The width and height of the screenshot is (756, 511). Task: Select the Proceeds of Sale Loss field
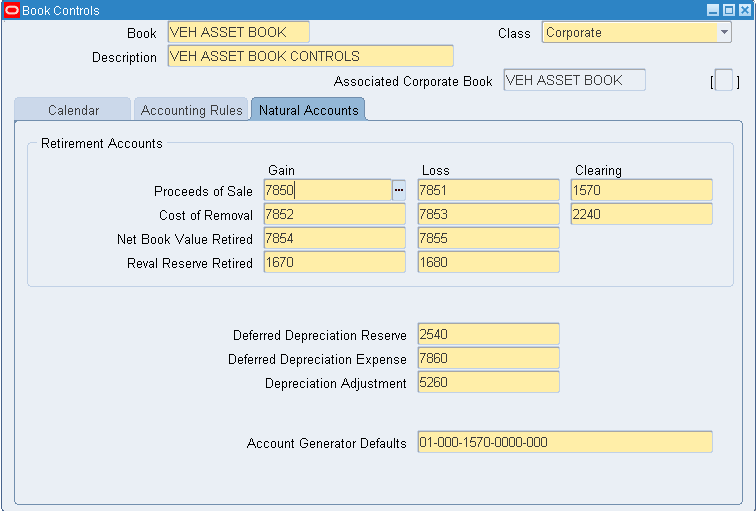click(488, 191)
